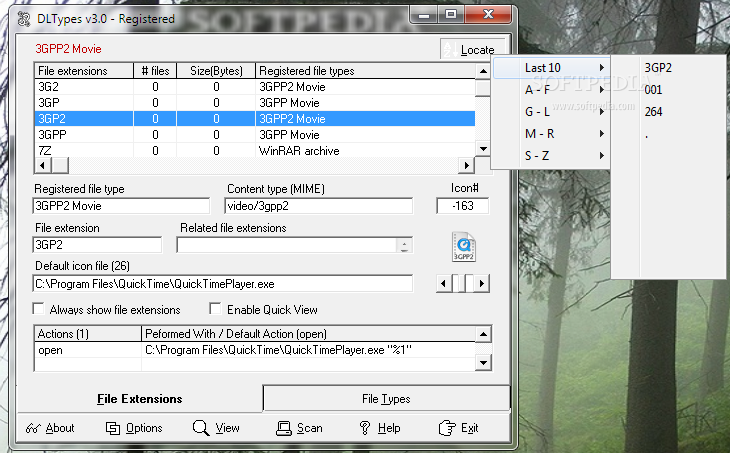
Task: Click the Exit pointing-hand icon
Action: point(447,427)
